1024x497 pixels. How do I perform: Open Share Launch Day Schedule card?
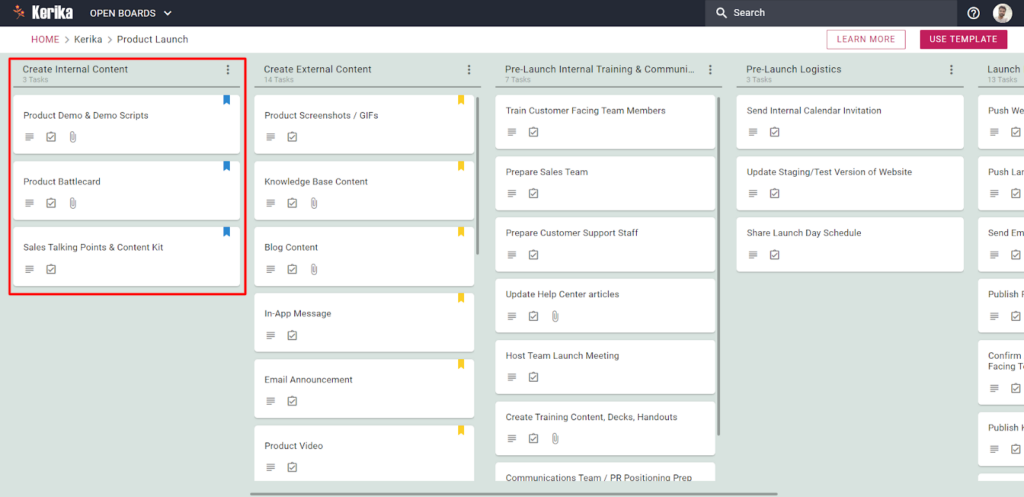tap(850, 244)
